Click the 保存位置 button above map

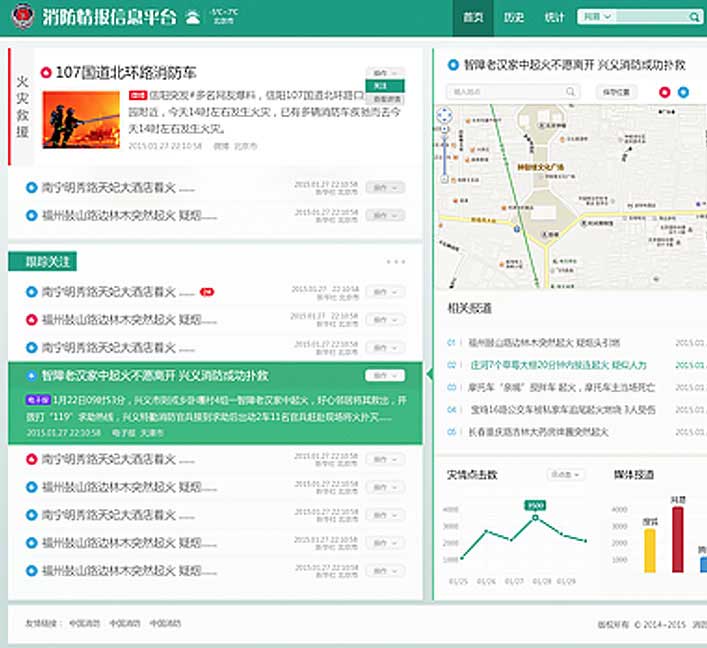[x=616, y=92]
